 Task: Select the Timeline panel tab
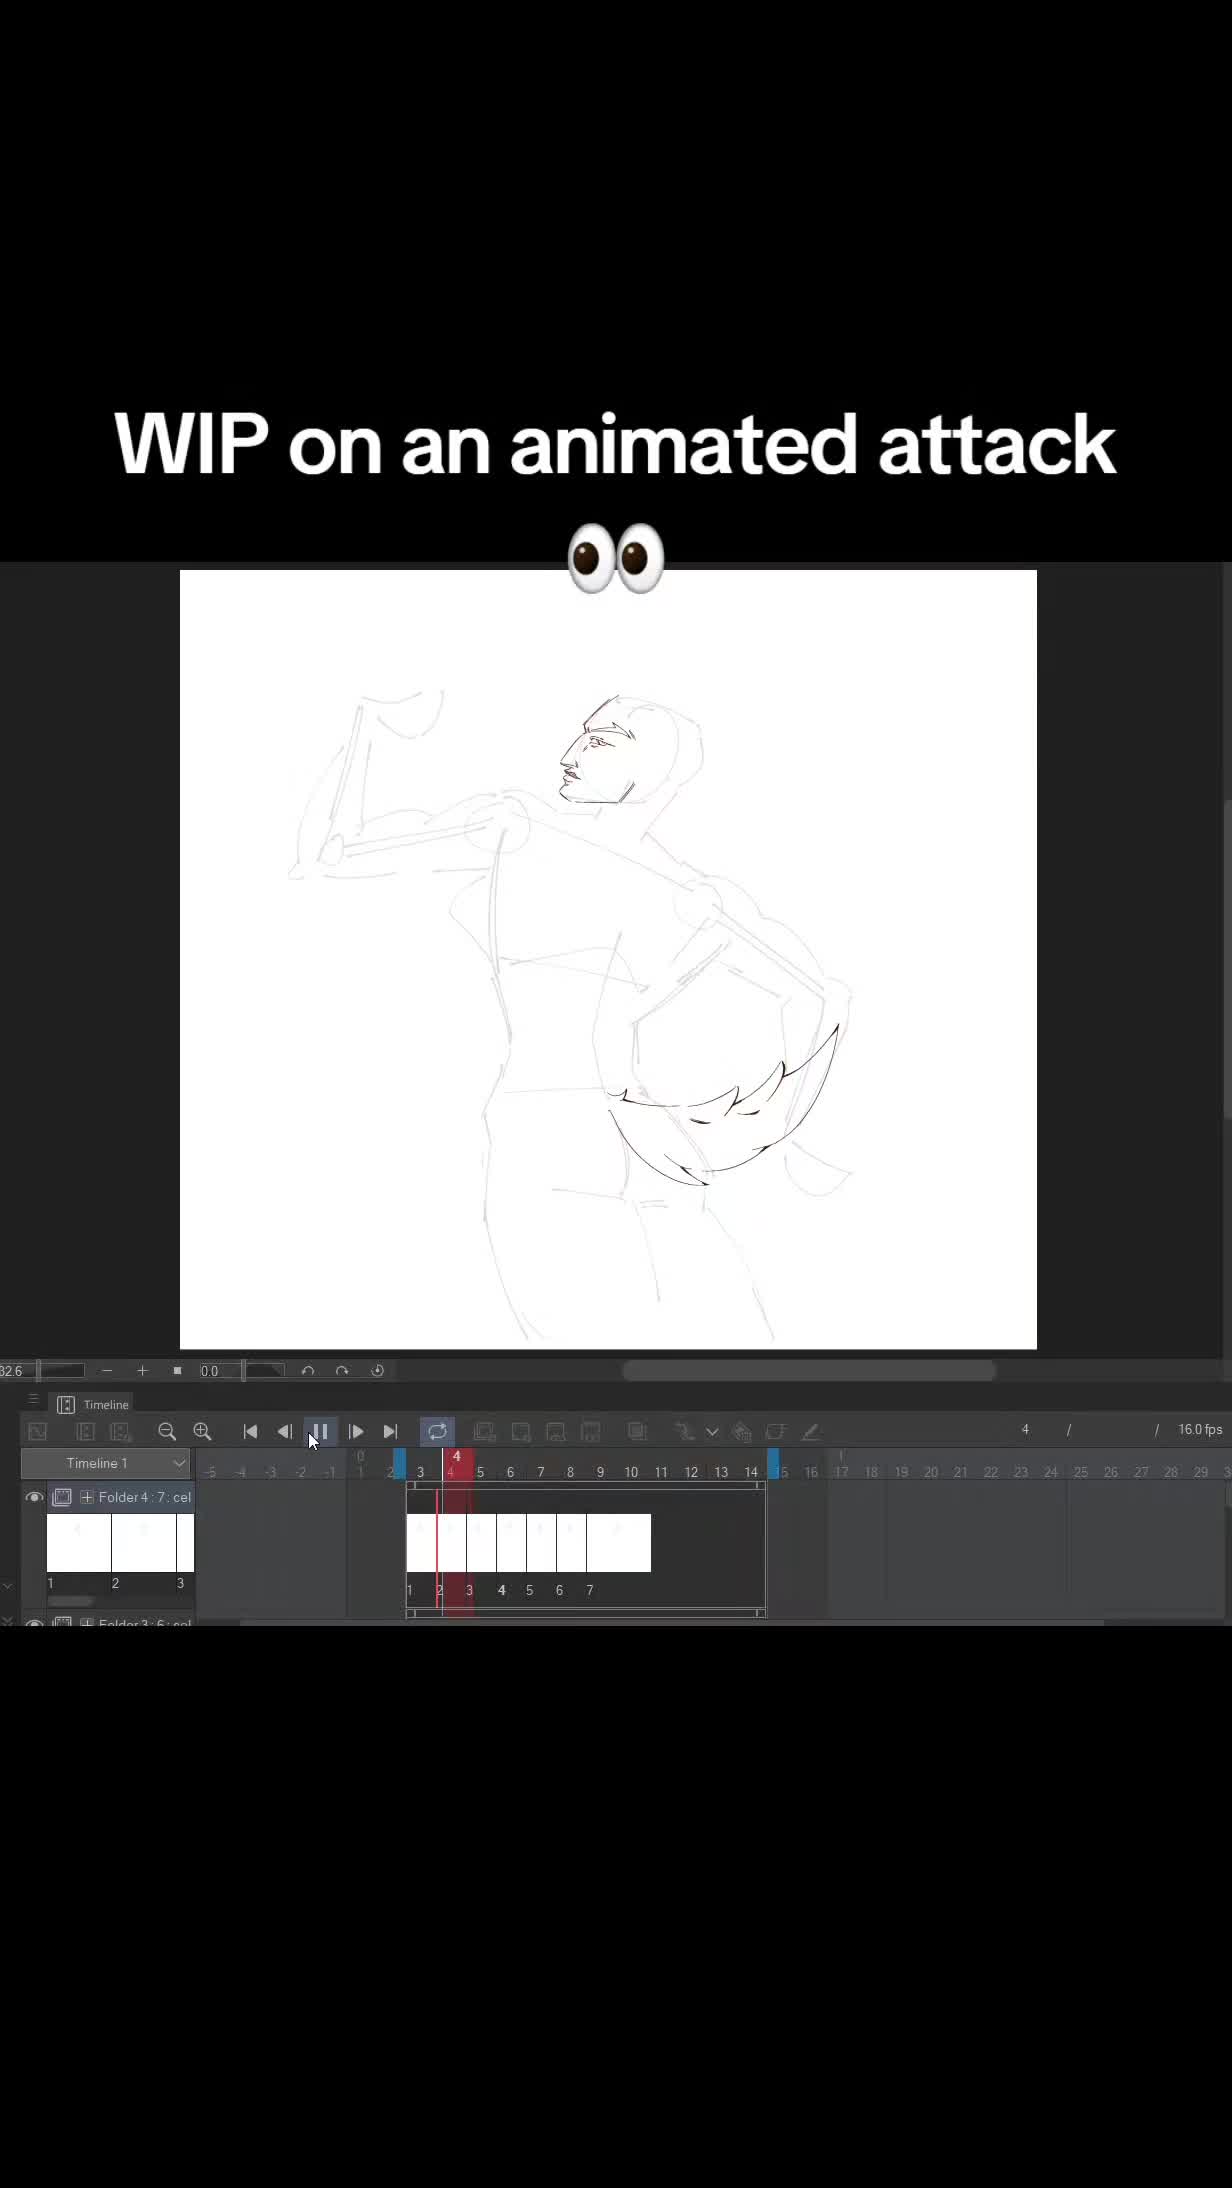click(94, 1404)
